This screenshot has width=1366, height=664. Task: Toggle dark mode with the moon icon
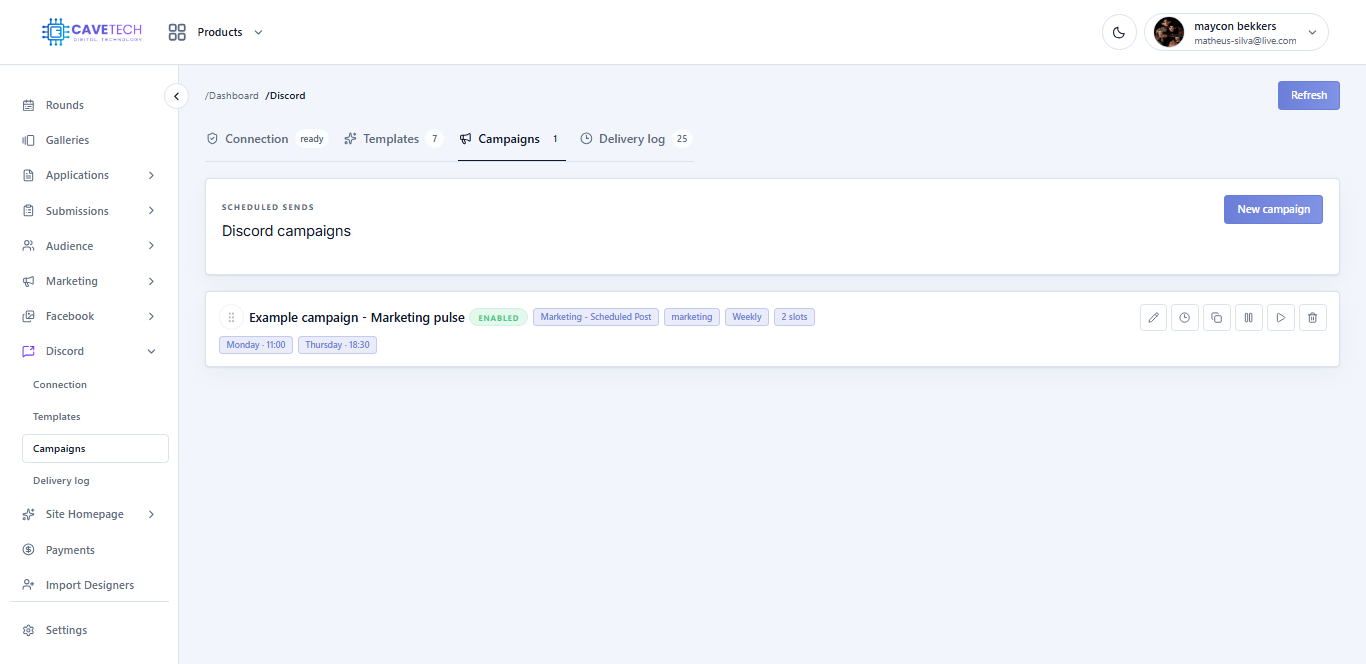coord(1119,32)
